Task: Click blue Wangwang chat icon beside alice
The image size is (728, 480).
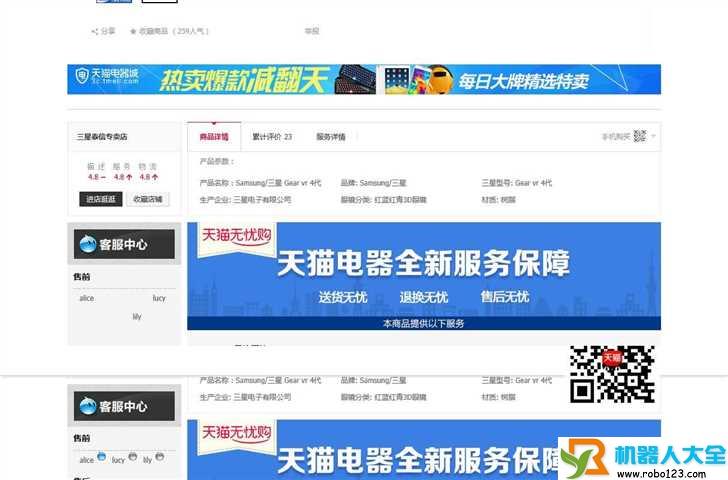Action: (x=101, y=457)
